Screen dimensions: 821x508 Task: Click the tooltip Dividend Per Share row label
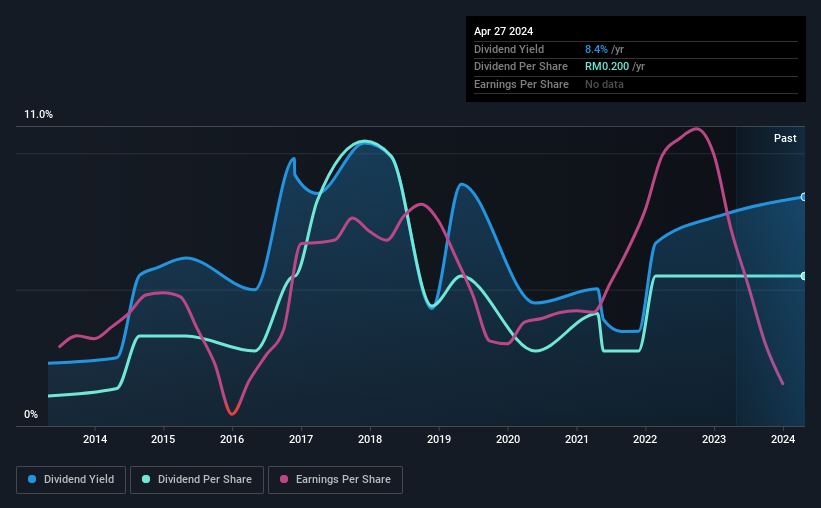[520, 67]
